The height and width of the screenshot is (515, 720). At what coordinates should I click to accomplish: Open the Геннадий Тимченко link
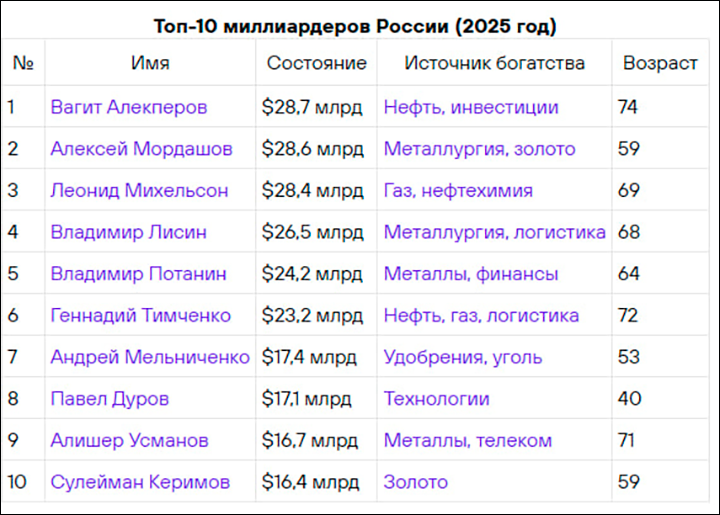tap(140, 316)
